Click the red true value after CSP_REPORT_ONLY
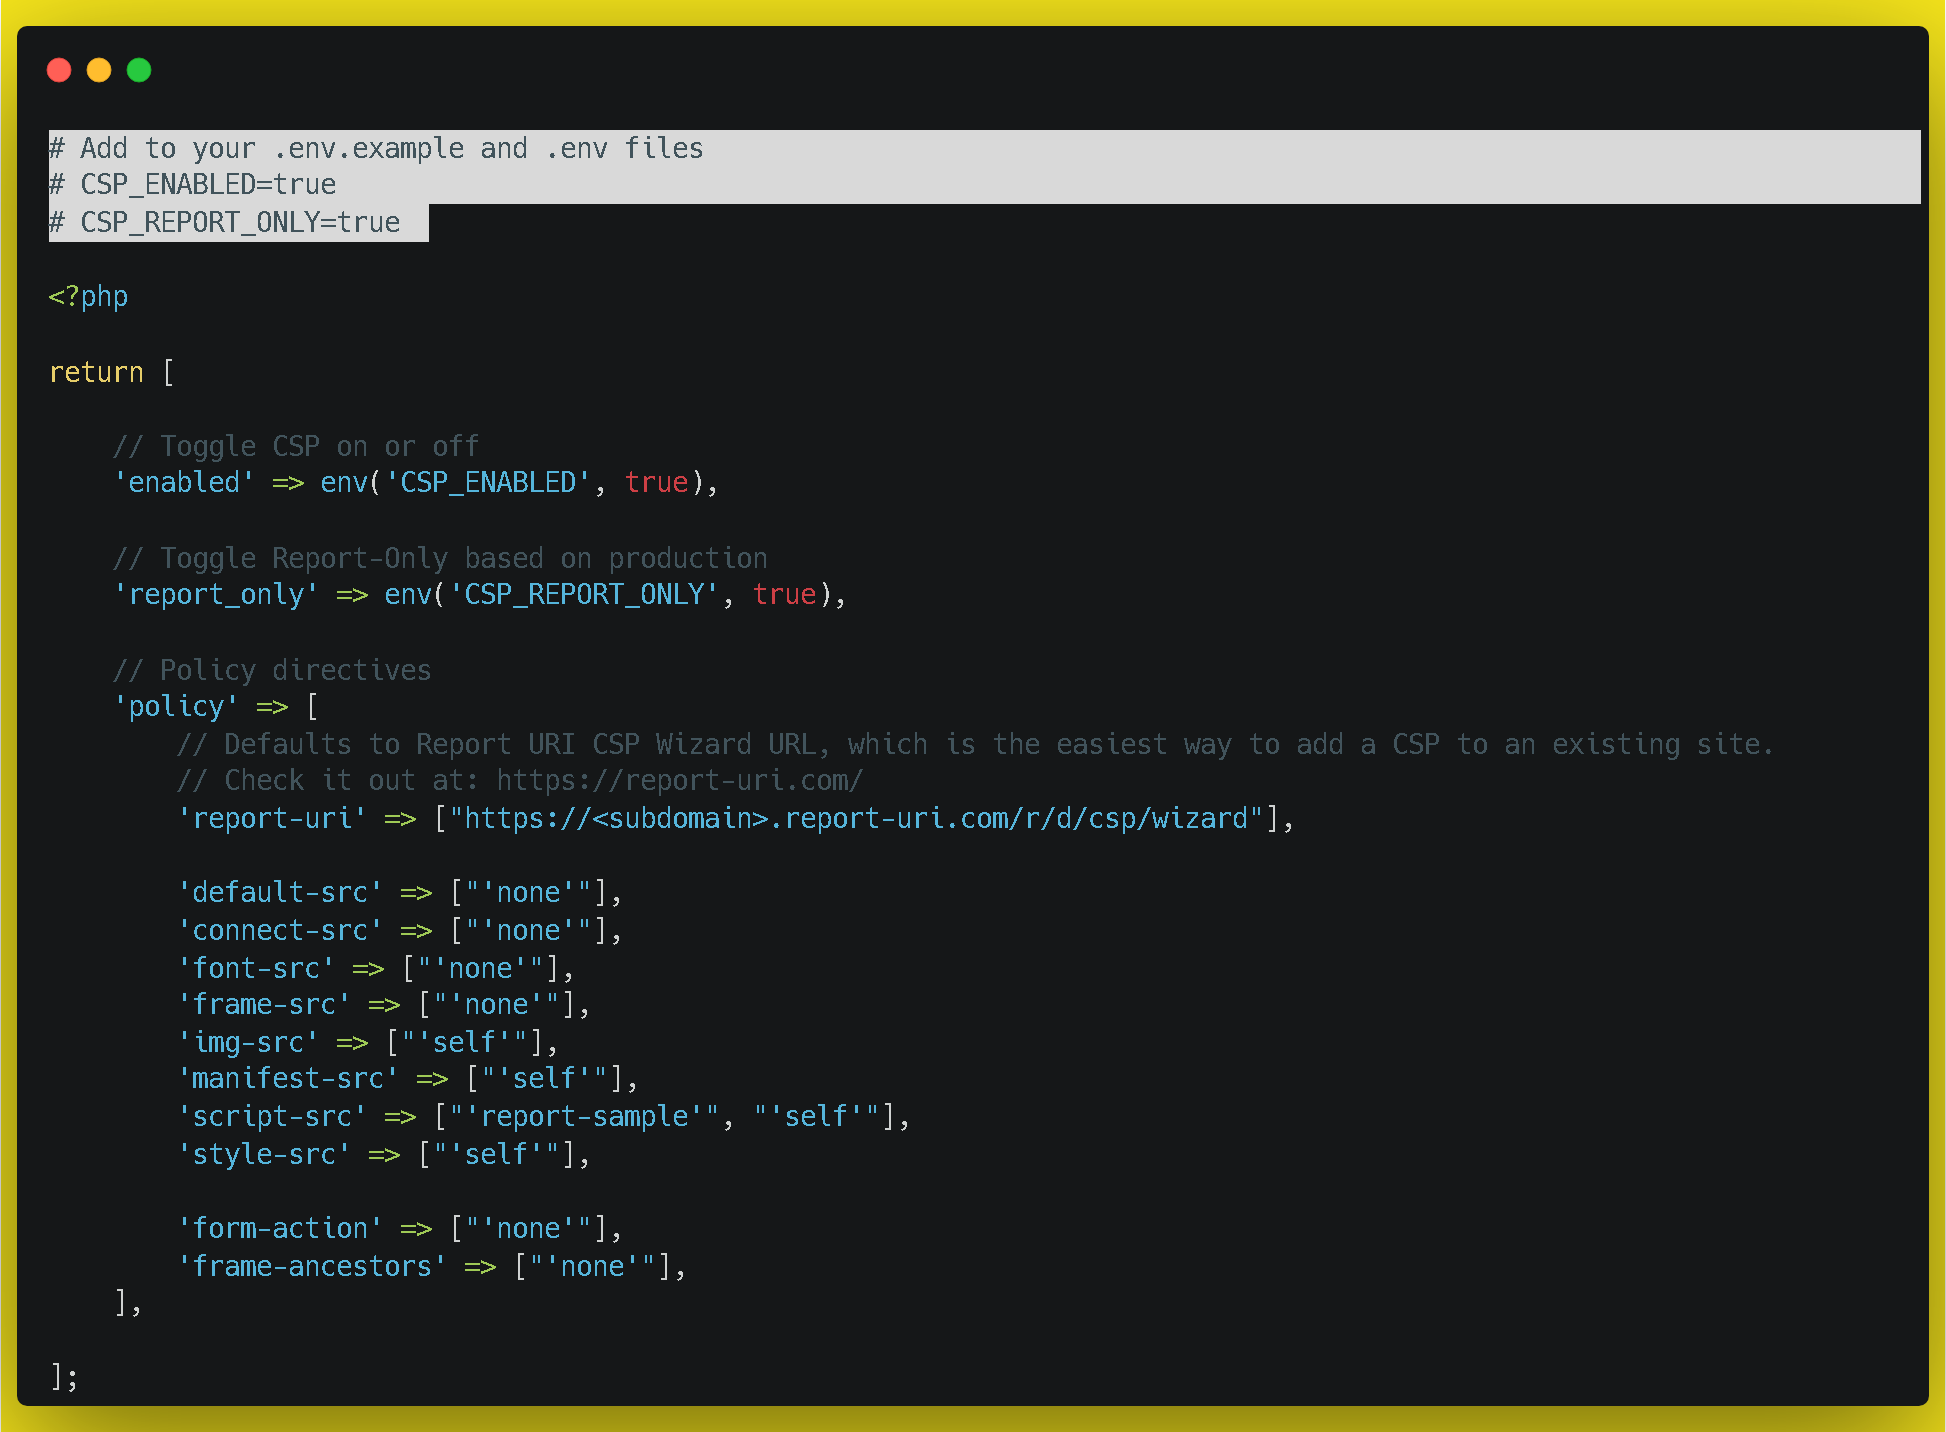 point(784,594)
